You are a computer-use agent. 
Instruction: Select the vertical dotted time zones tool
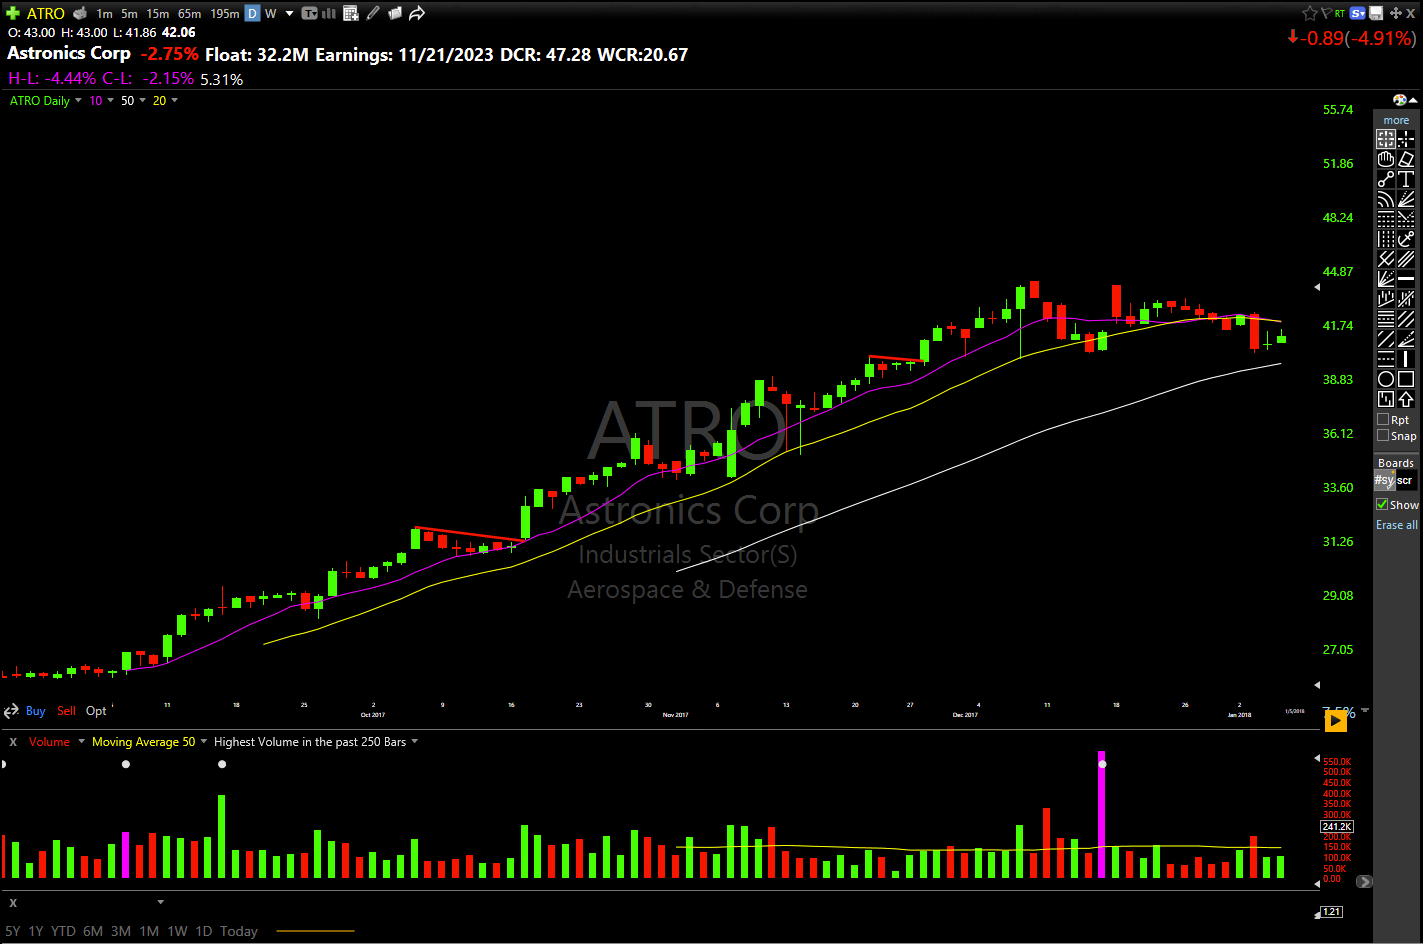1386,240
